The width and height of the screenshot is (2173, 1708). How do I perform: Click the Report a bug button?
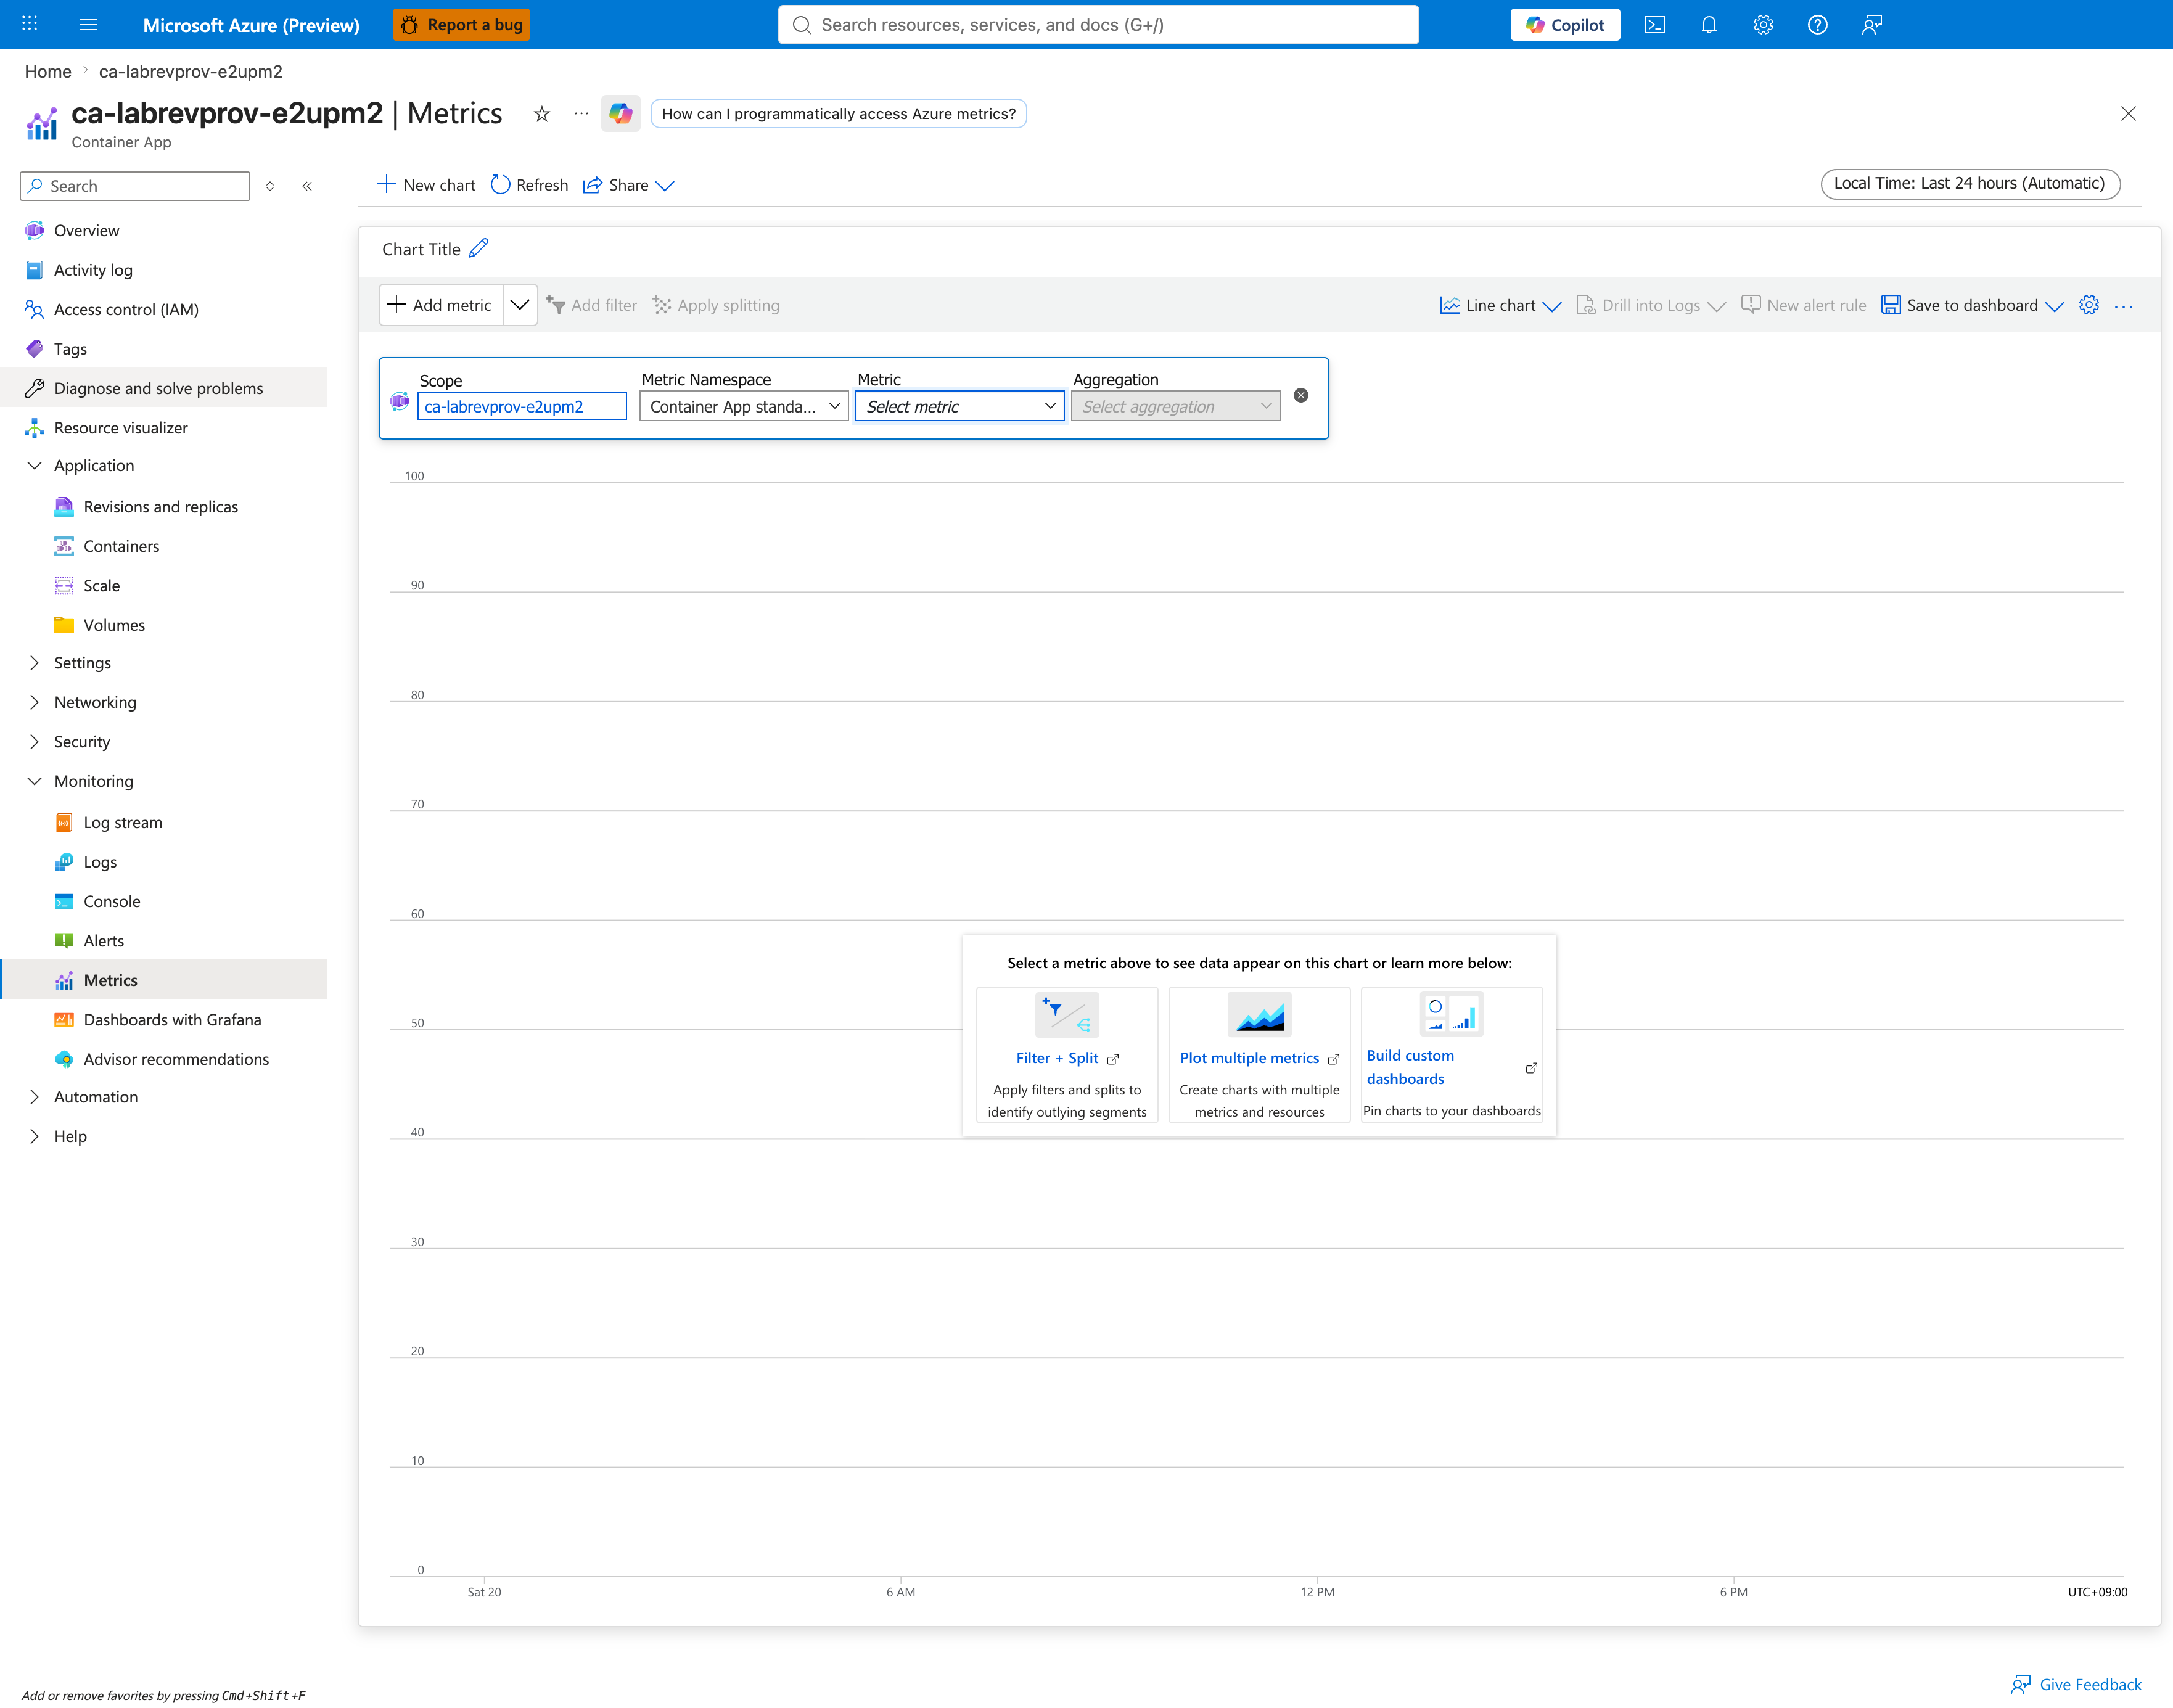(x=462, y=24)
